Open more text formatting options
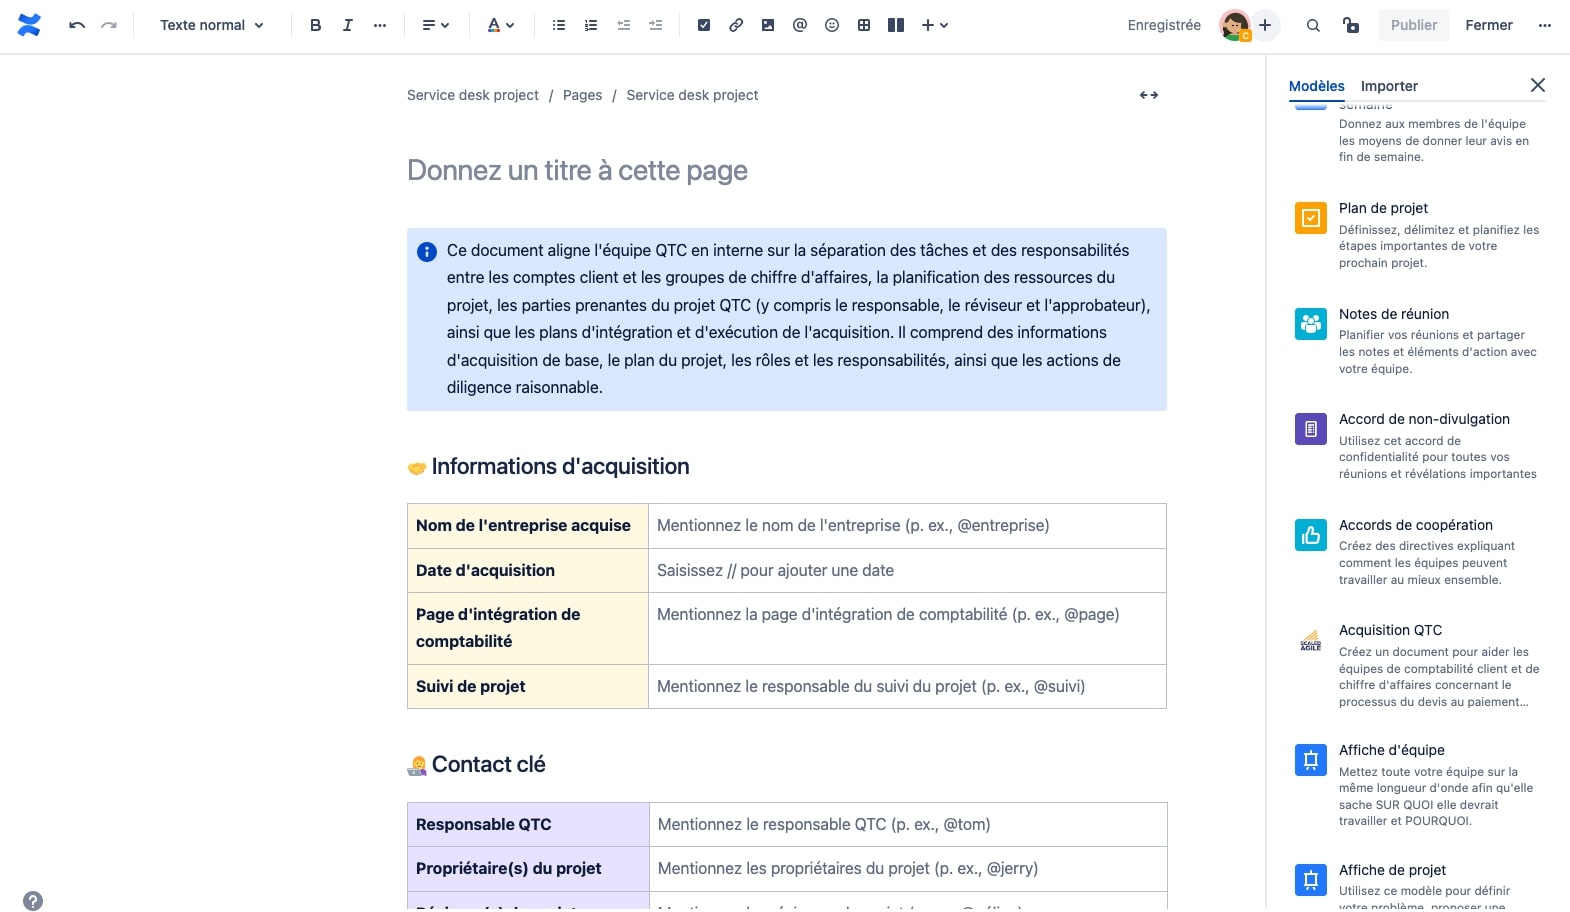Viewport: 1570px width, 912px height. click(x=380, y=25)
